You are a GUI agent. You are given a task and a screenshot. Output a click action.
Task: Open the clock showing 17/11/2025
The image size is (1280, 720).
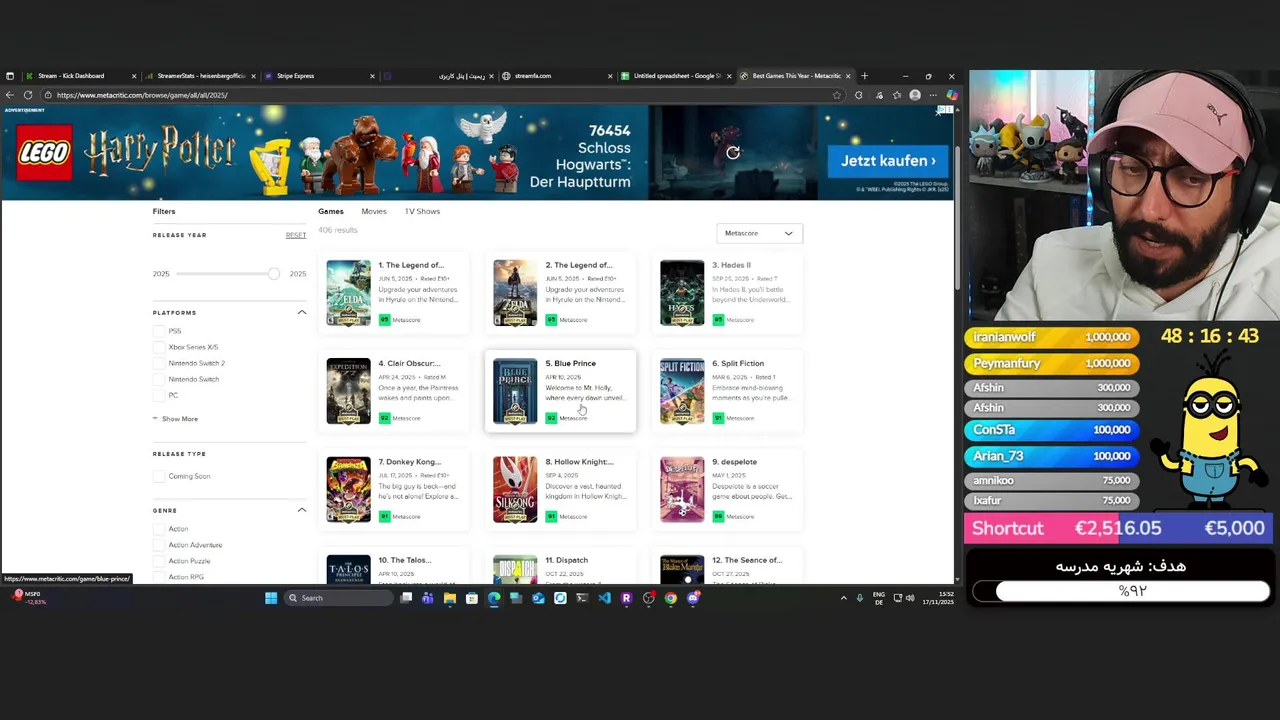click(940, 598)
